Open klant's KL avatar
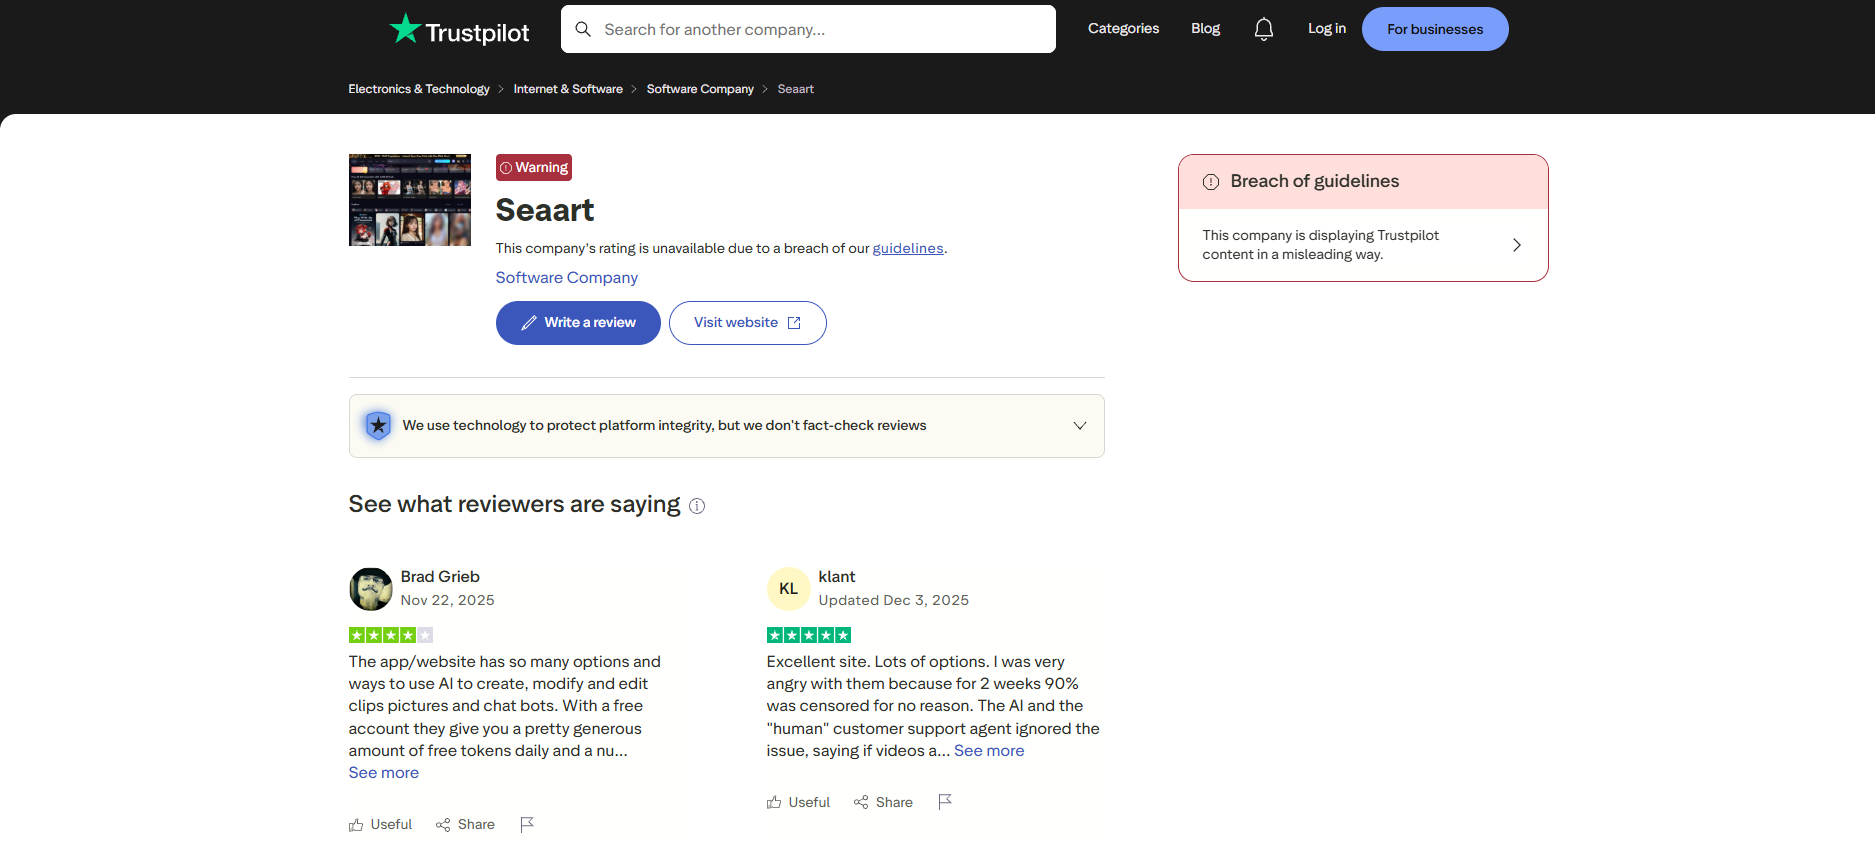 pos(789,589)
